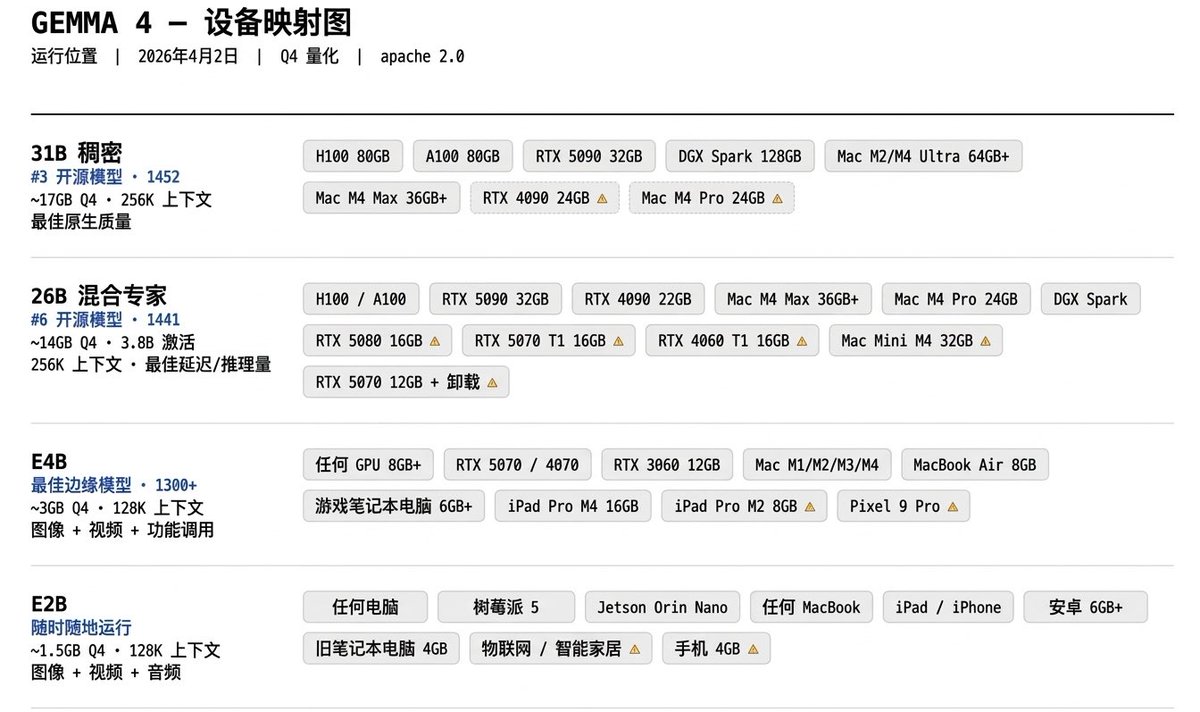This screenshot has width=1200, height=712.
Task: Select the 任何 MacBook chip
Action: tap(811, 607)
